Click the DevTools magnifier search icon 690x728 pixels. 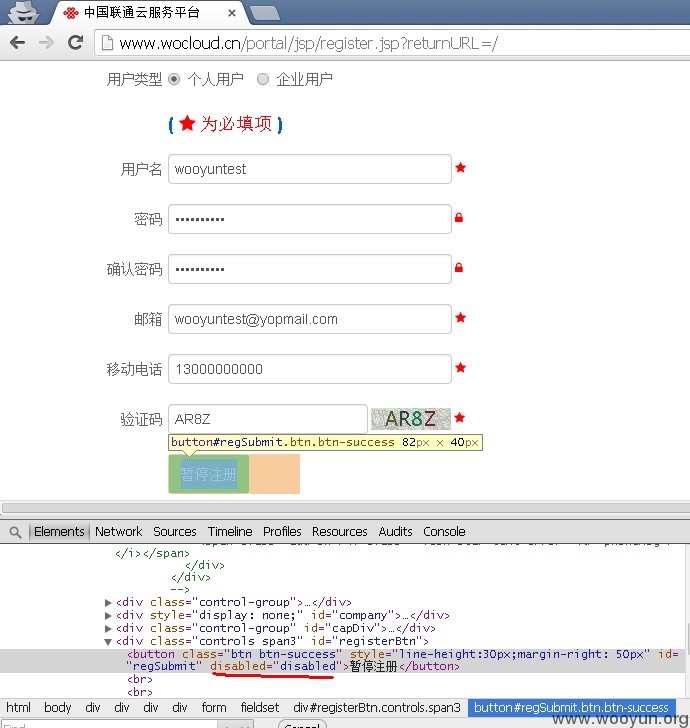(x=15, y=532)
